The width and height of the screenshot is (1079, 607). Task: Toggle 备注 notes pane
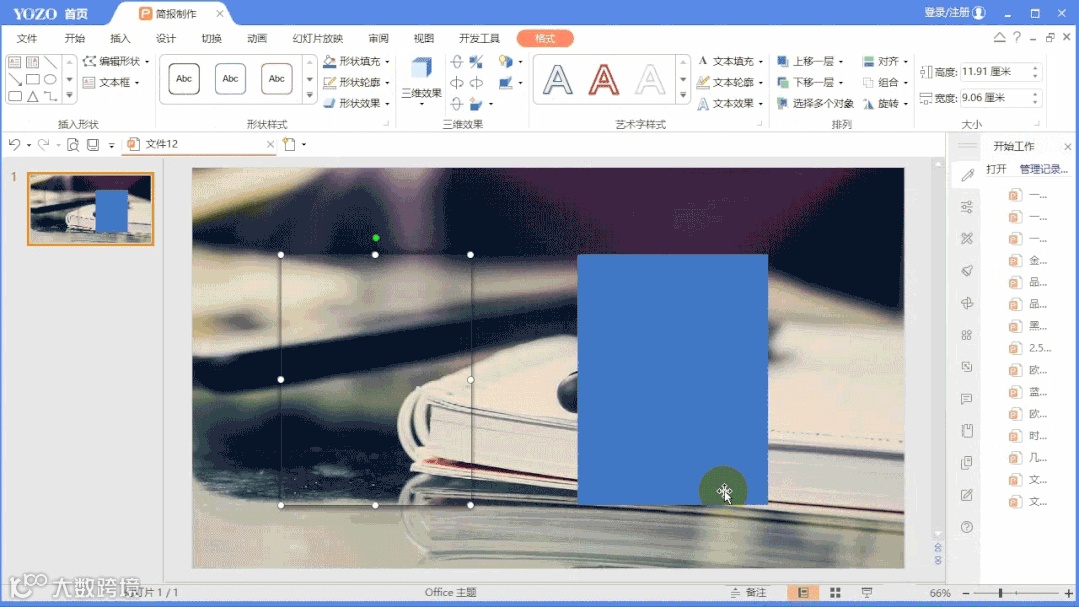tap(749, 593)
